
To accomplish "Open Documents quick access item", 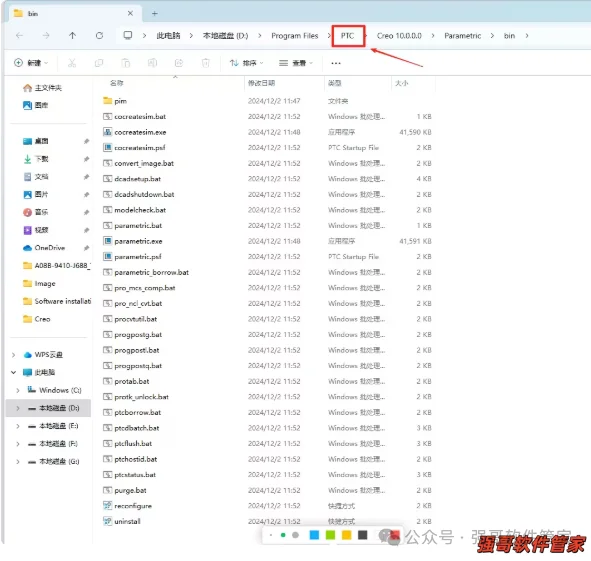I will point(35,177).
